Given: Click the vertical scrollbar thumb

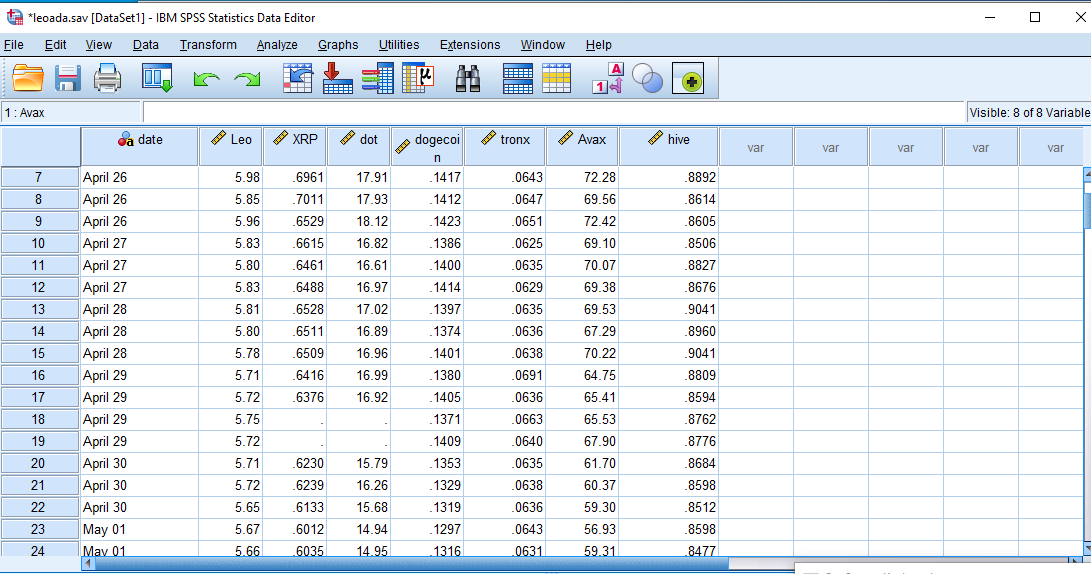Looking at the screenshot, I should coord(1087,211).
